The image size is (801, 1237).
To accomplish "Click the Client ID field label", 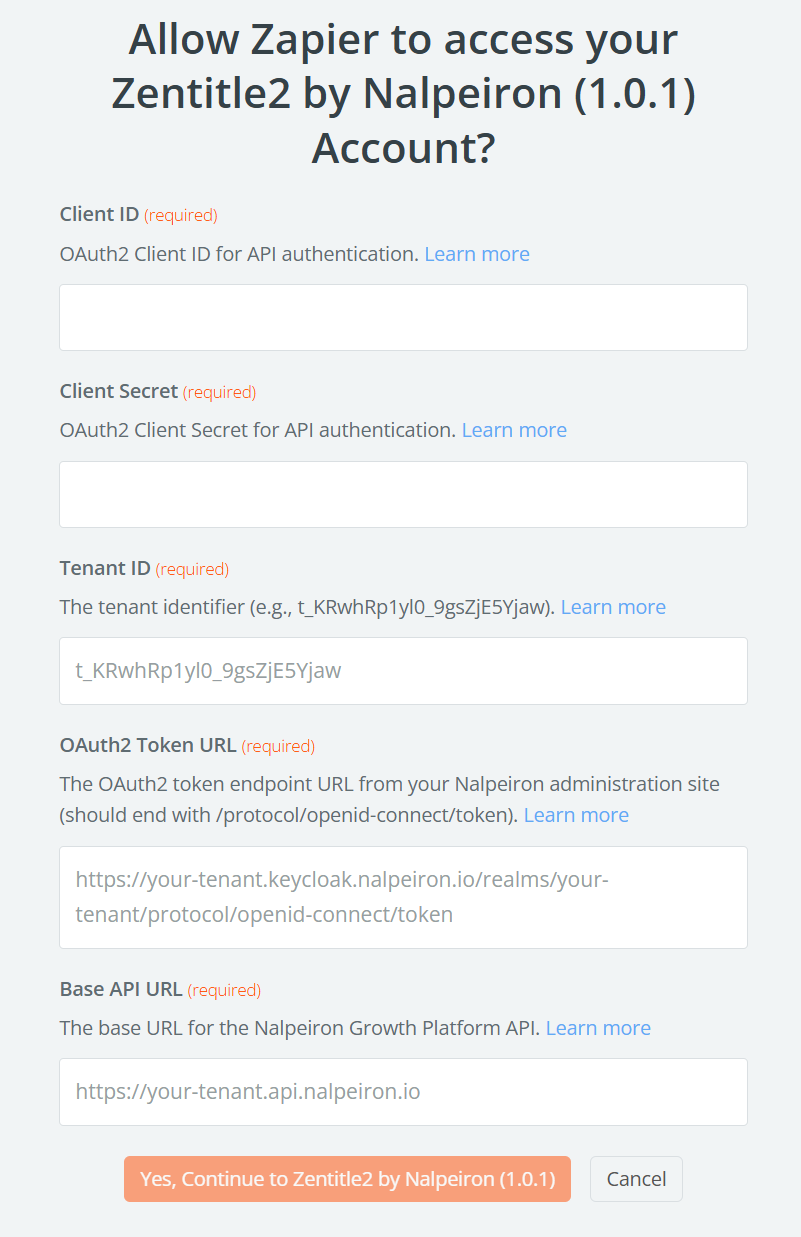I will coord(99,214).
